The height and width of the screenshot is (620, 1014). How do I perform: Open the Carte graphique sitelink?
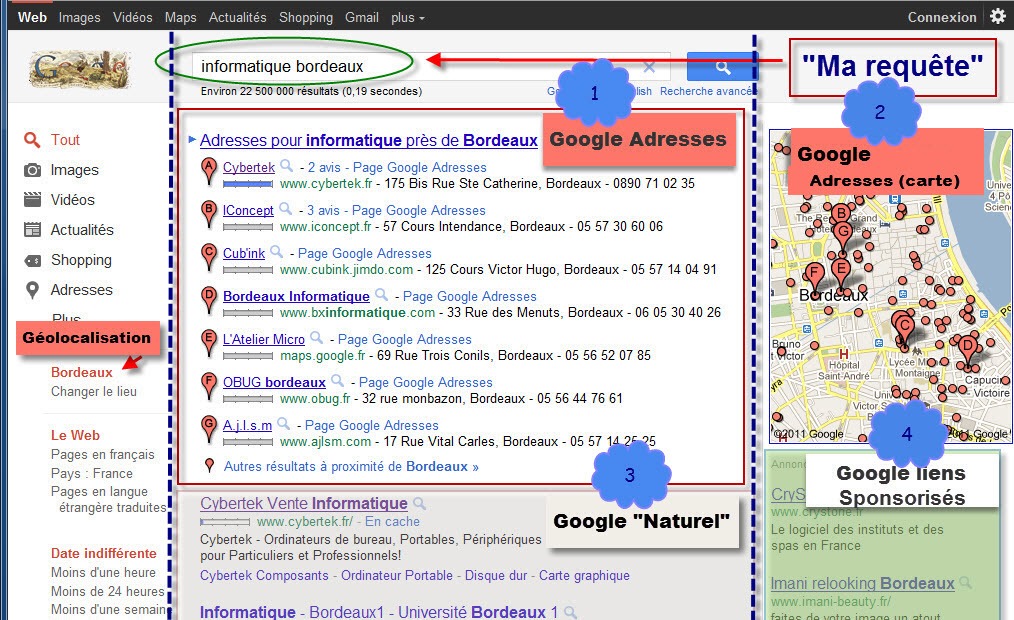585,575
